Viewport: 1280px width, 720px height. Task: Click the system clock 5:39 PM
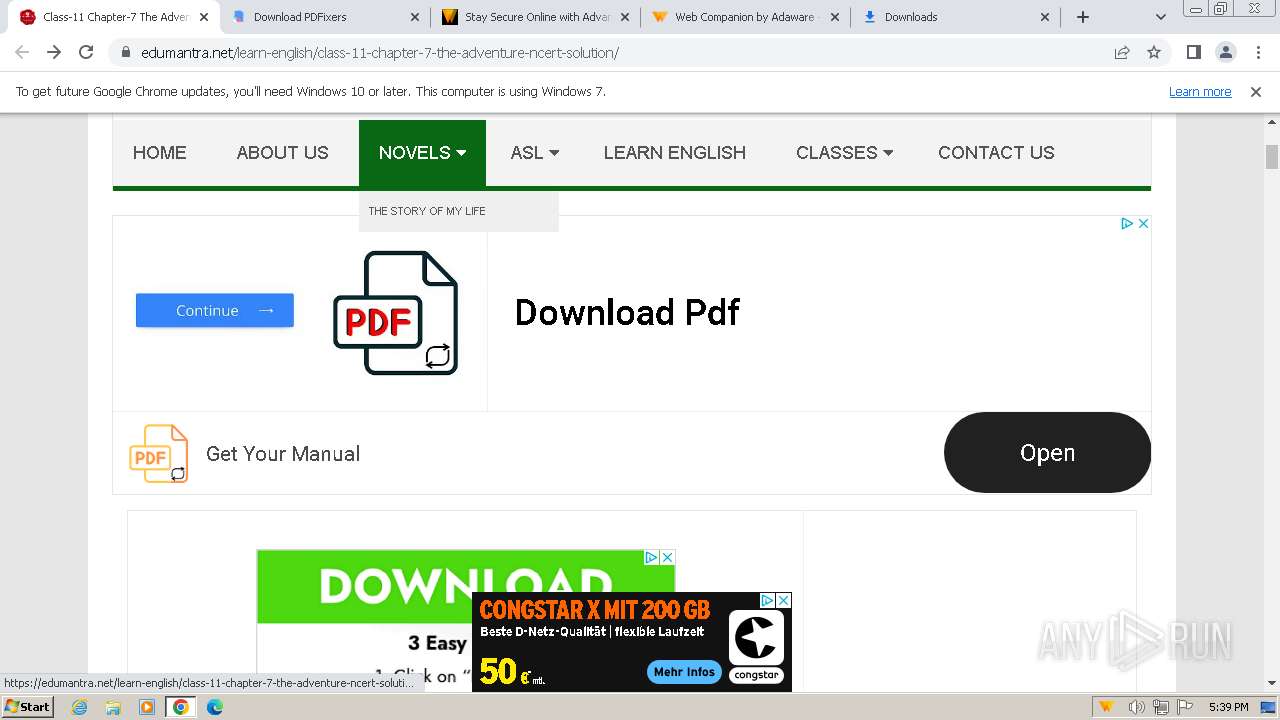1228,707
